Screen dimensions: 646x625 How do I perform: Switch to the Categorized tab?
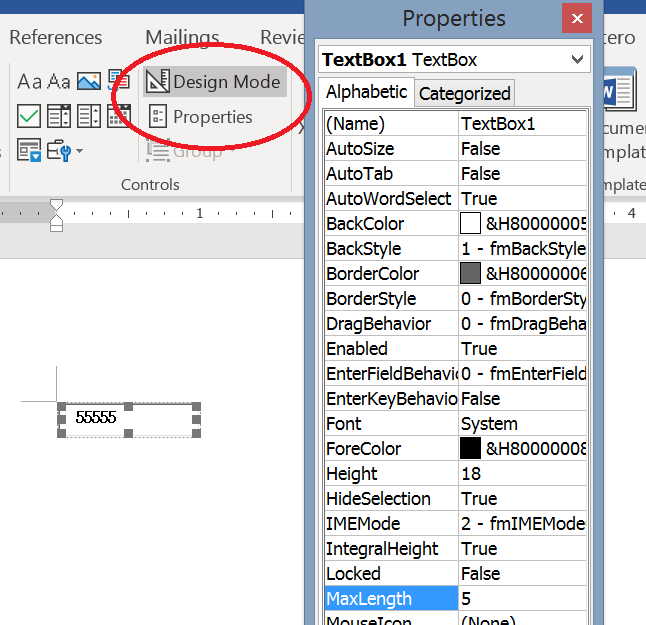coord(464,94)
